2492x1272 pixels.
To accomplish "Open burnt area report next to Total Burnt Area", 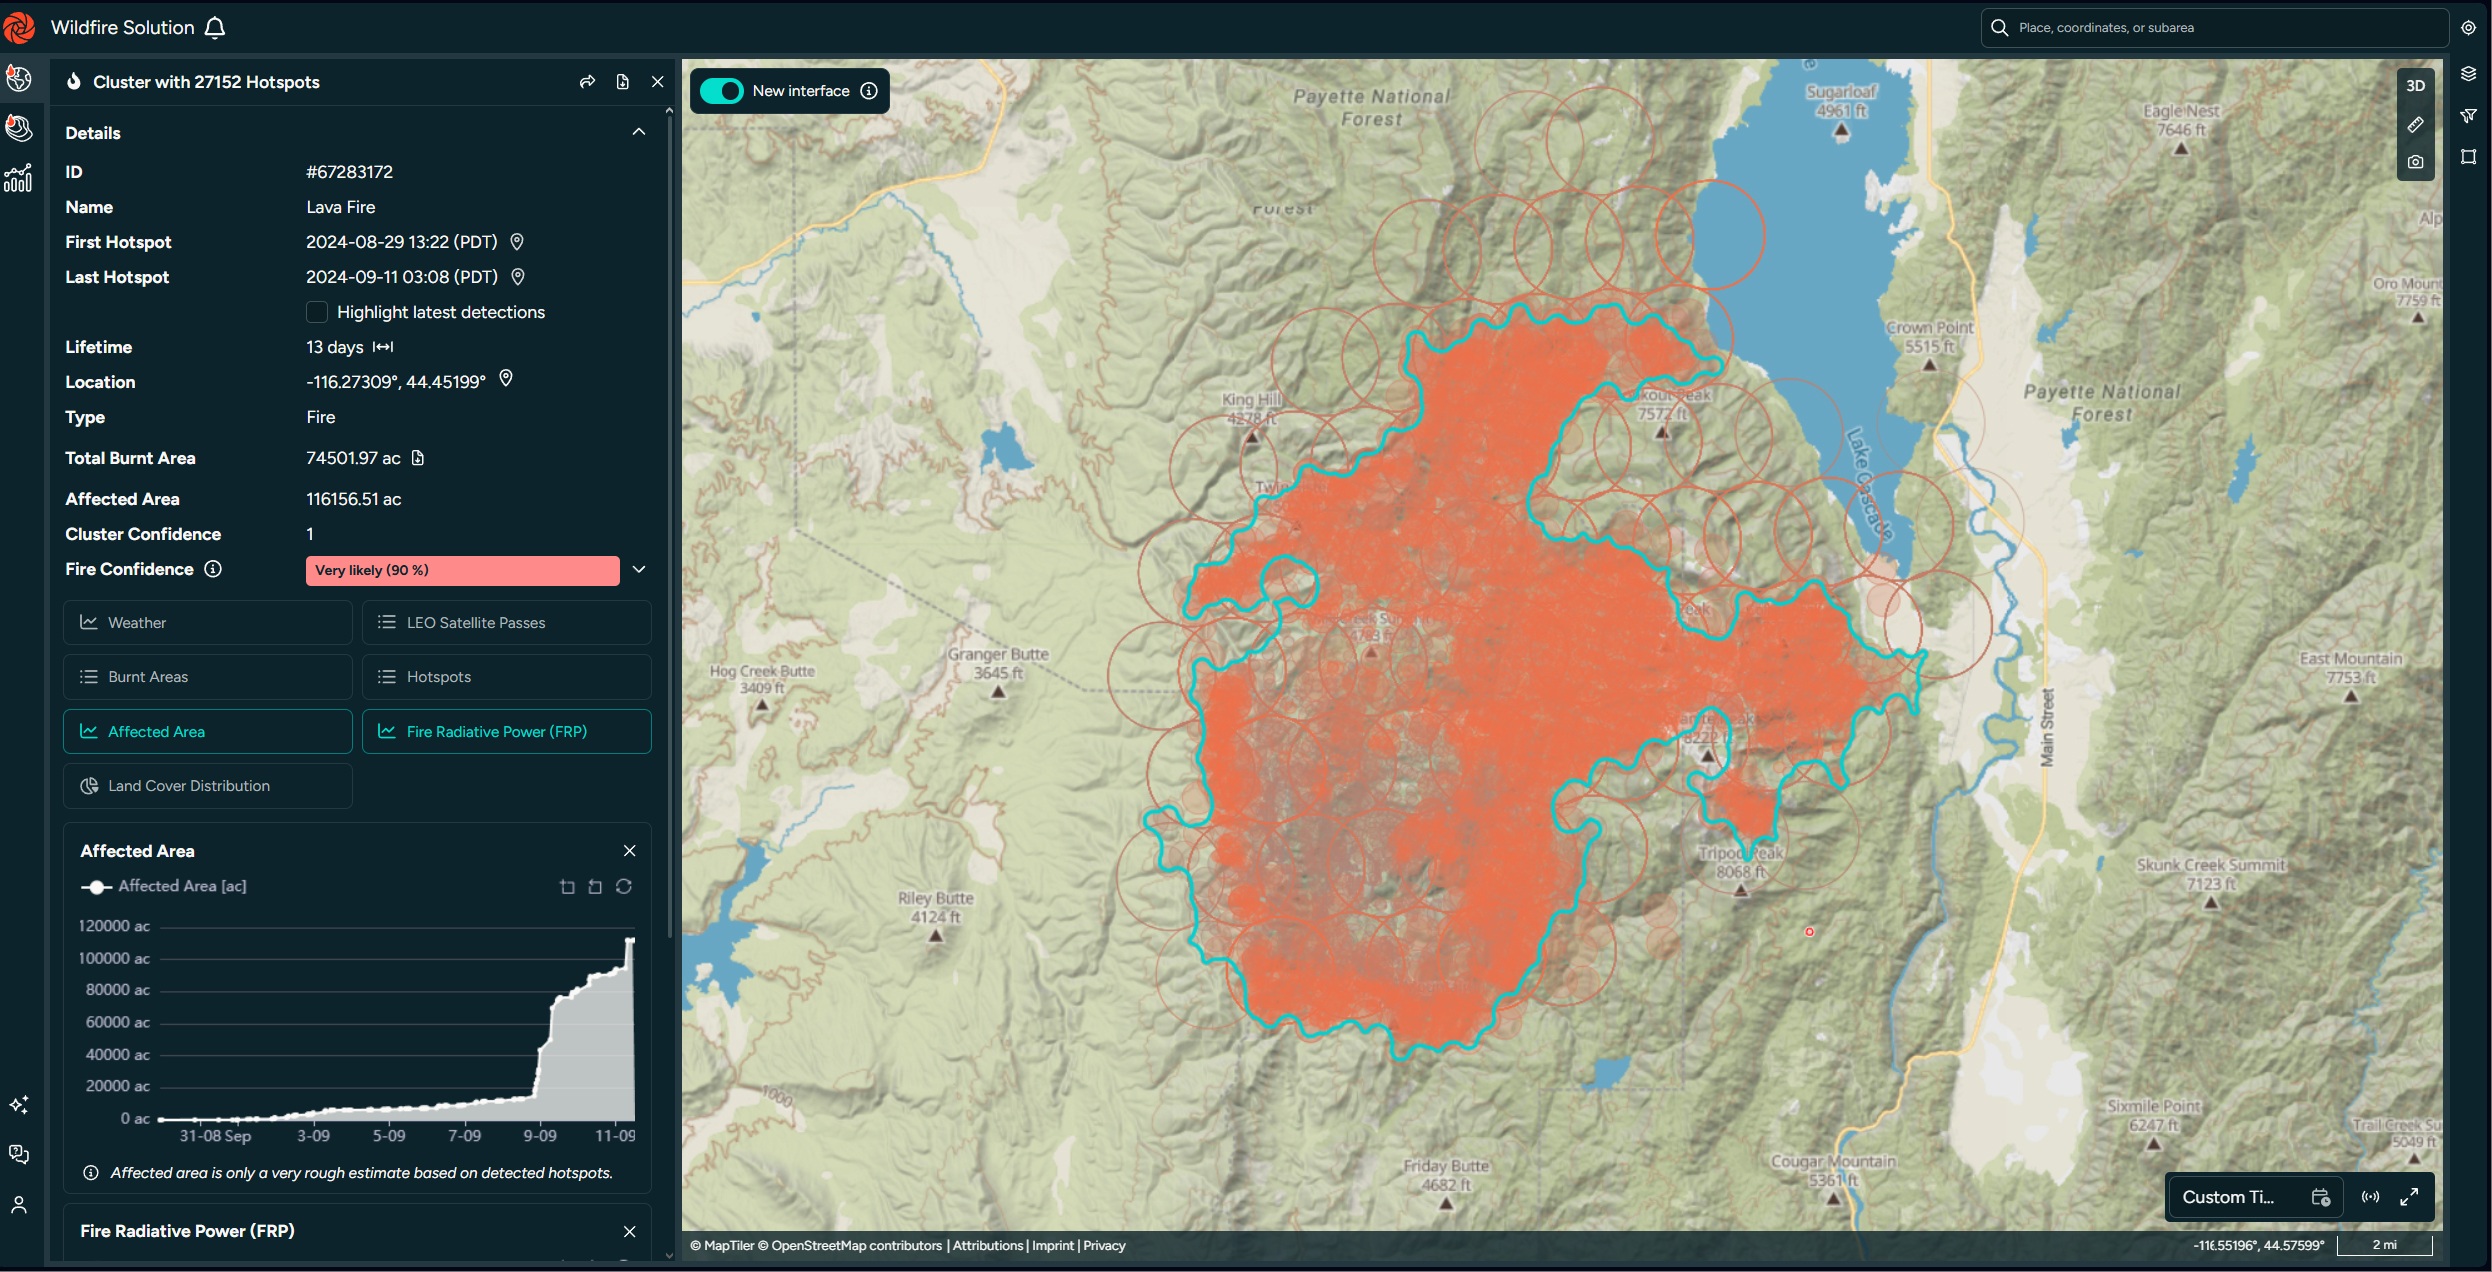I will pos(417,457).
